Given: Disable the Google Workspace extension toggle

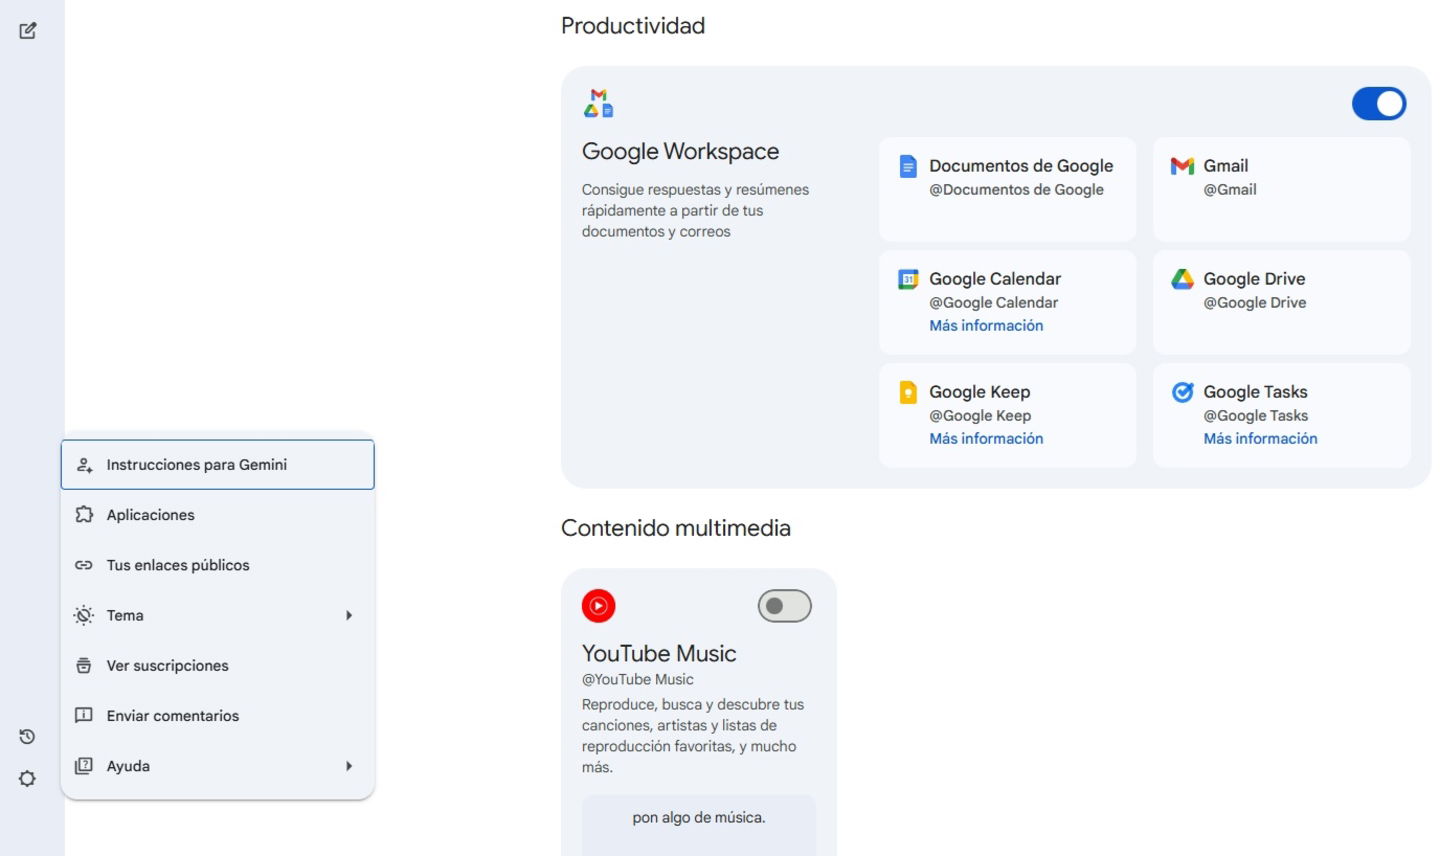Looking at the screenshot, I should pyautogui.click(x=1379, y=103).
